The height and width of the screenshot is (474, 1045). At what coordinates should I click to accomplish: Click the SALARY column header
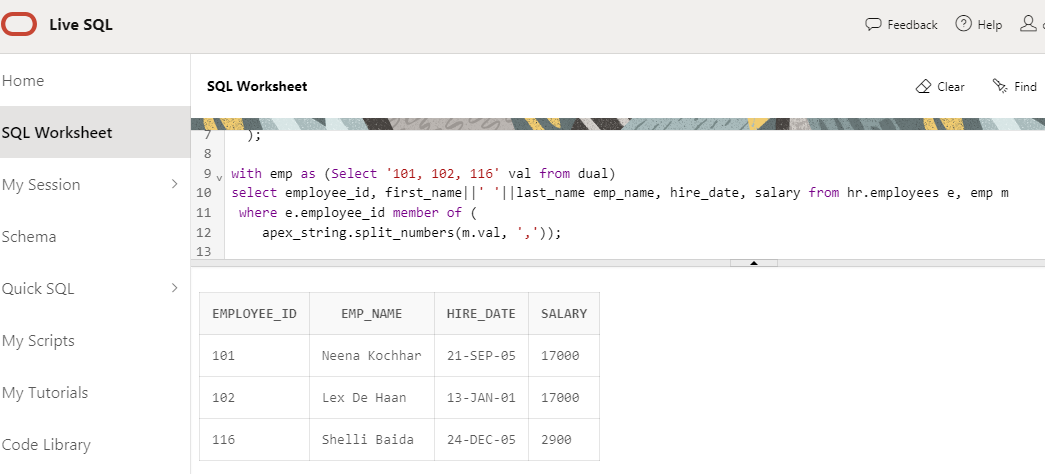[x=564, y=314]
